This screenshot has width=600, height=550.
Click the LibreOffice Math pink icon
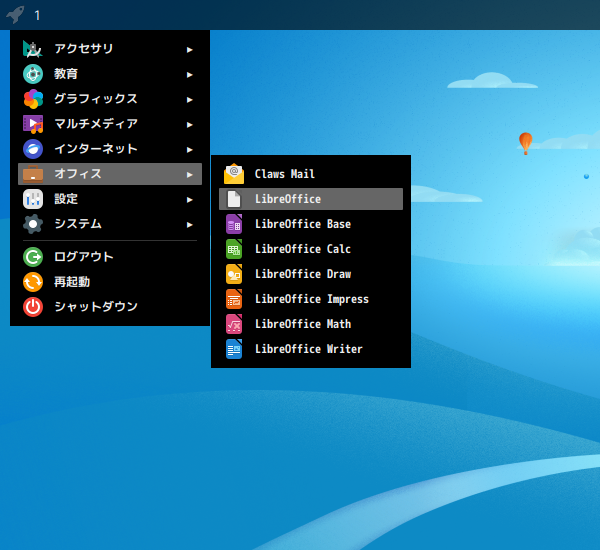[234, 324]
